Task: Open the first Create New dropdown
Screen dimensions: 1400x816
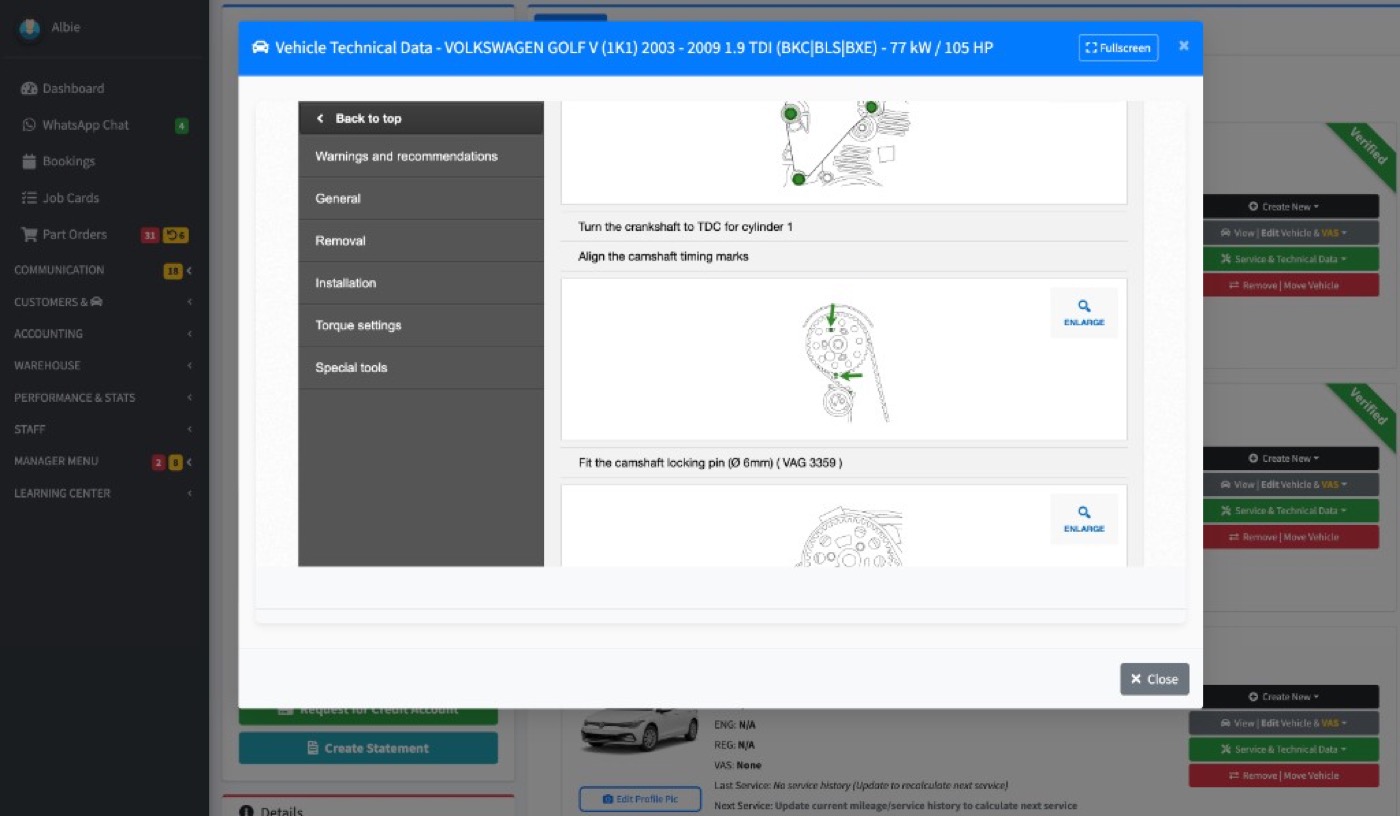Action: click(x=1283, y=207)
